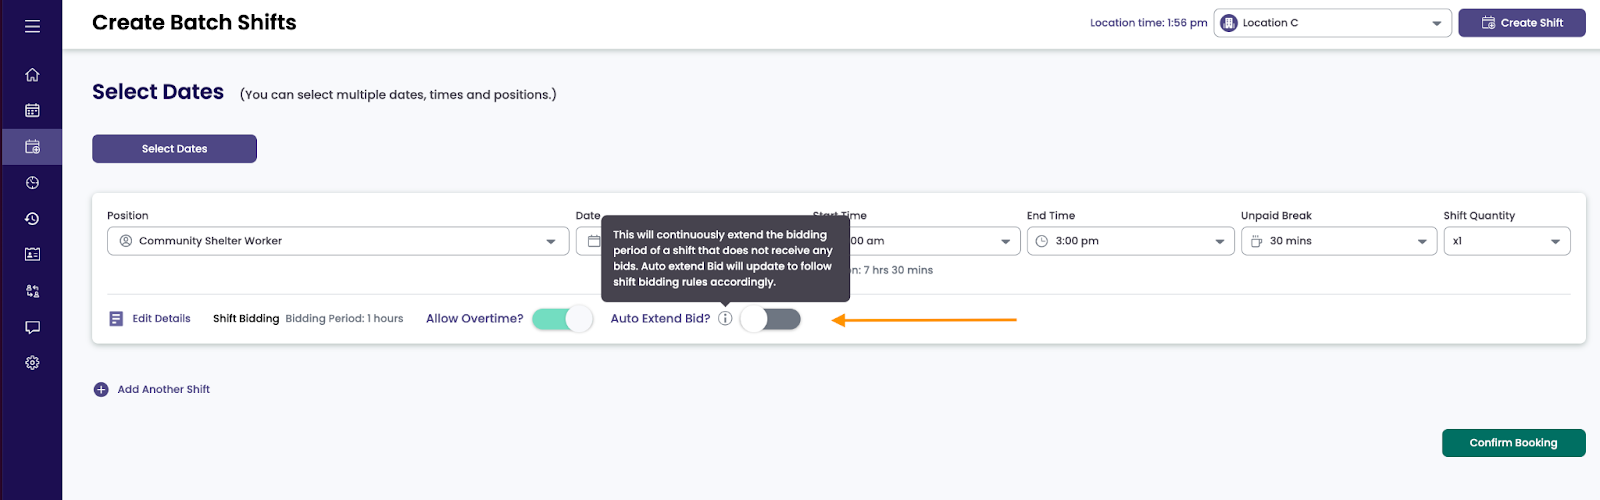
Task: Click the Create Shift button
Action: tap(1521, 23)
